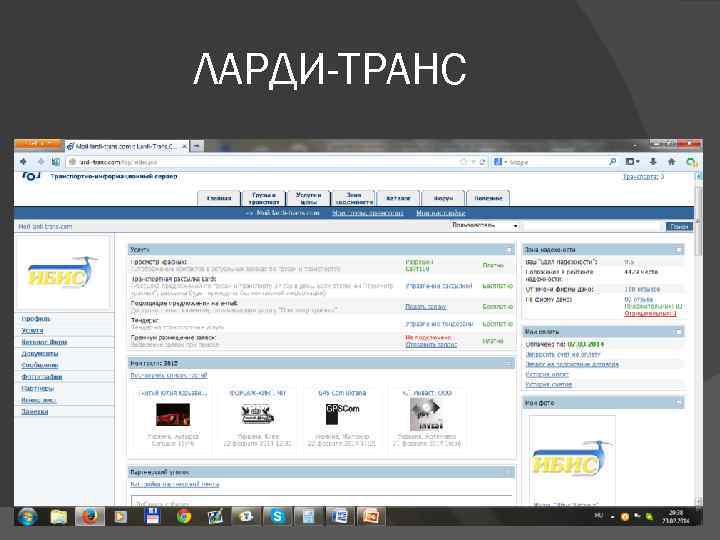Reload the page in address bar

tap(482, 162)
